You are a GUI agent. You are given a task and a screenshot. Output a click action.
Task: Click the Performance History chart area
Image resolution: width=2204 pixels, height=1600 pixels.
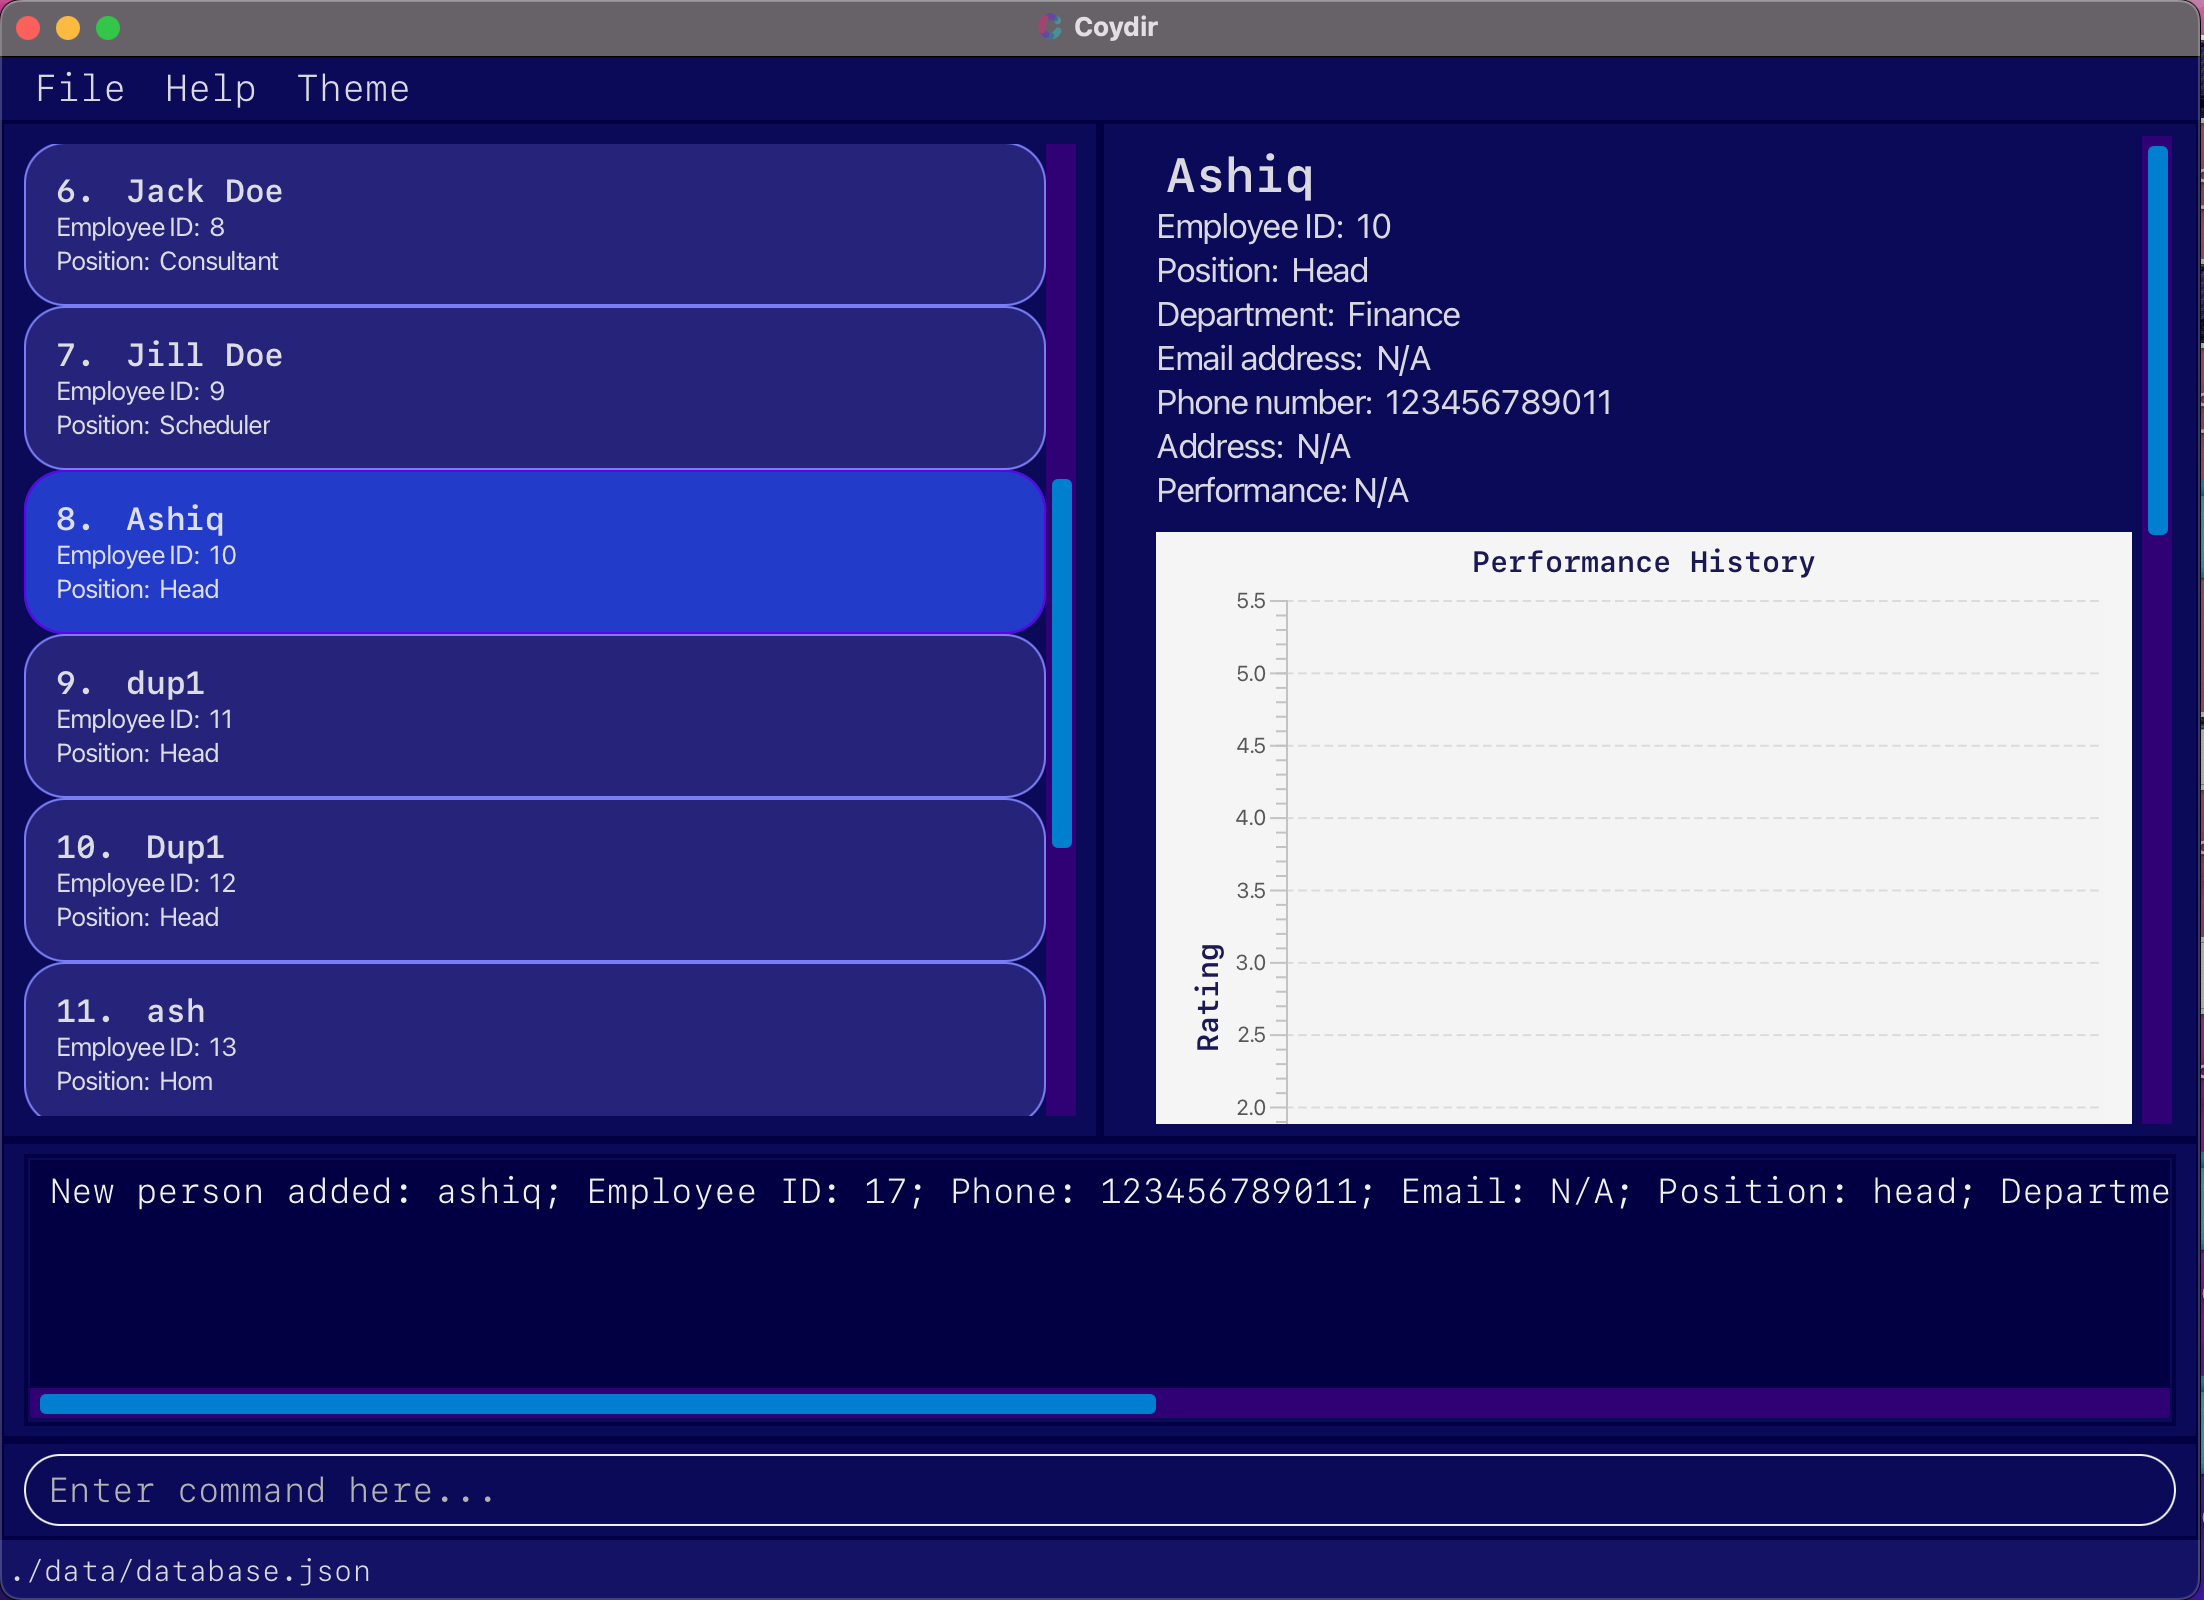click(1690, 850)
